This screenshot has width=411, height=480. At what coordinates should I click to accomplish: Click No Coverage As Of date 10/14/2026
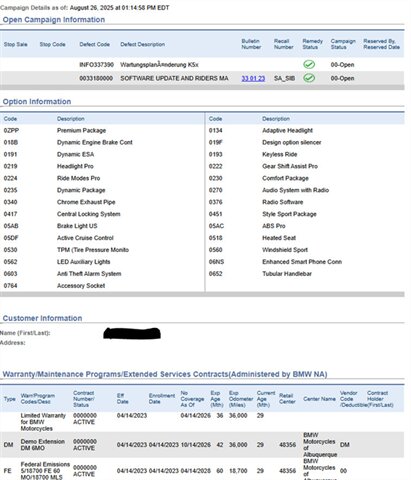tap(195, 445)
